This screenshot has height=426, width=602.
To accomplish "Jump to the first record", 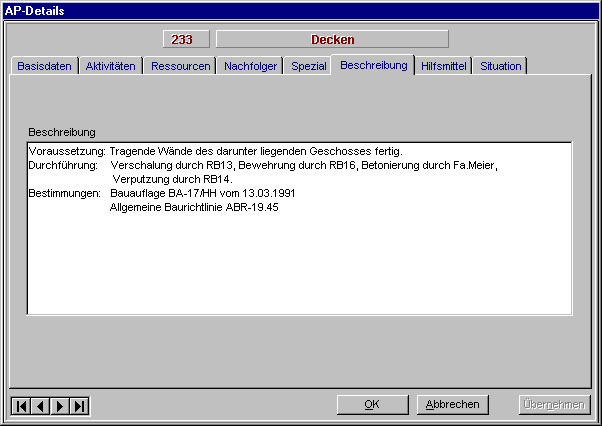I will pyautogui.click(x=21, y=405).
